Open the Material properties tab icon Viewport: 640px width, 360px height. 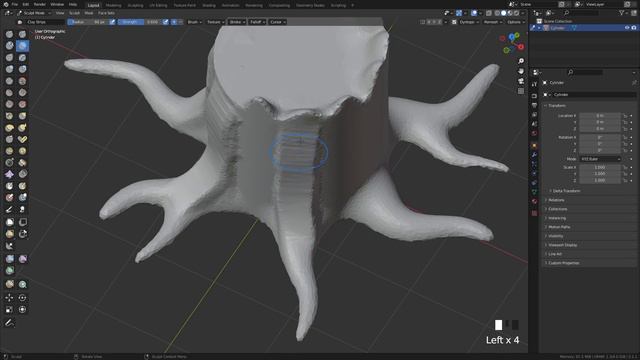click(534, 202)
